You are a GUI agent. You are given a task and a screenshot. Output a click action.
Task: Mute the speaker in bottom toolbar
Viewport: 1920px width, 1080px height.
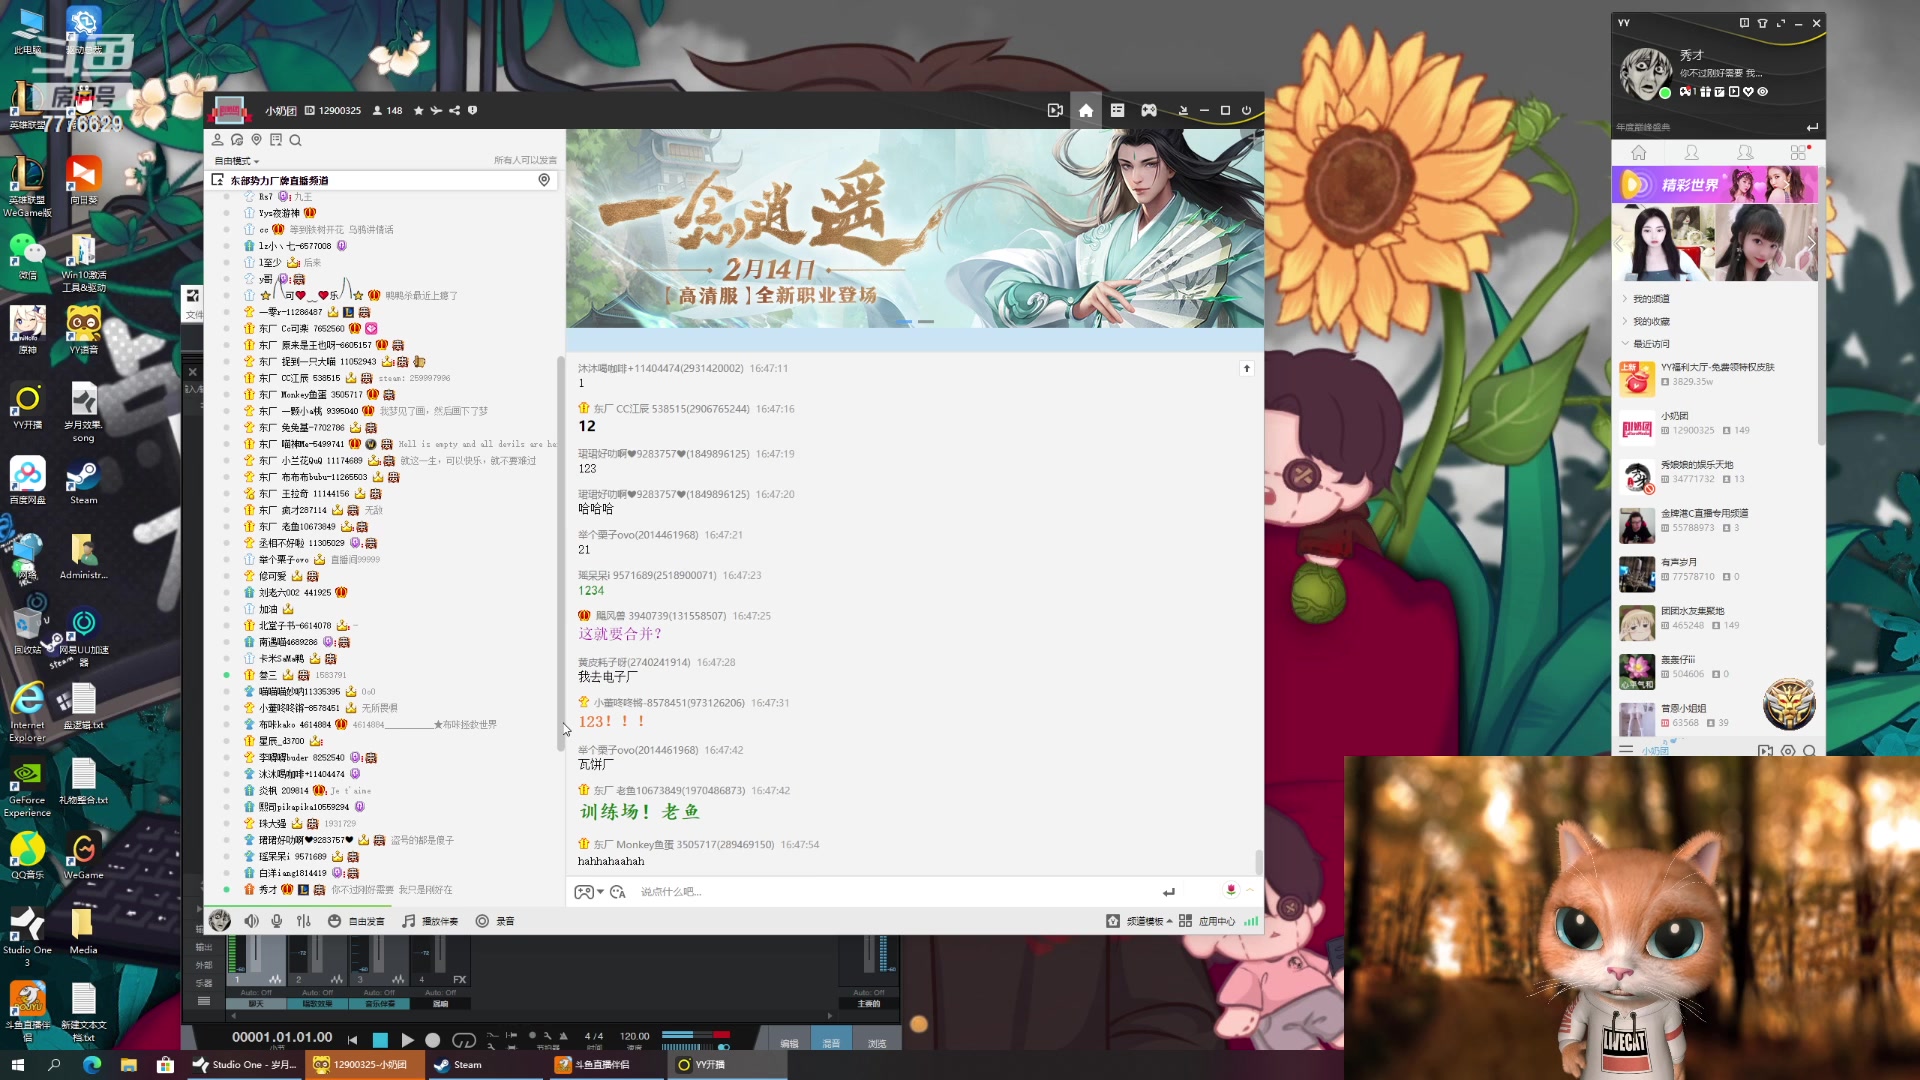251,921
